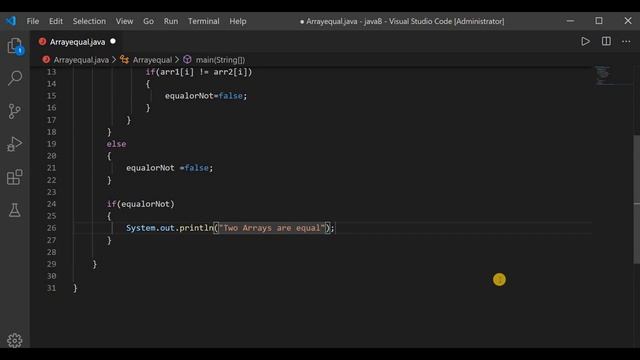
Task: Minimize the Visual Studio Code window
Action: tap(570, 21)
